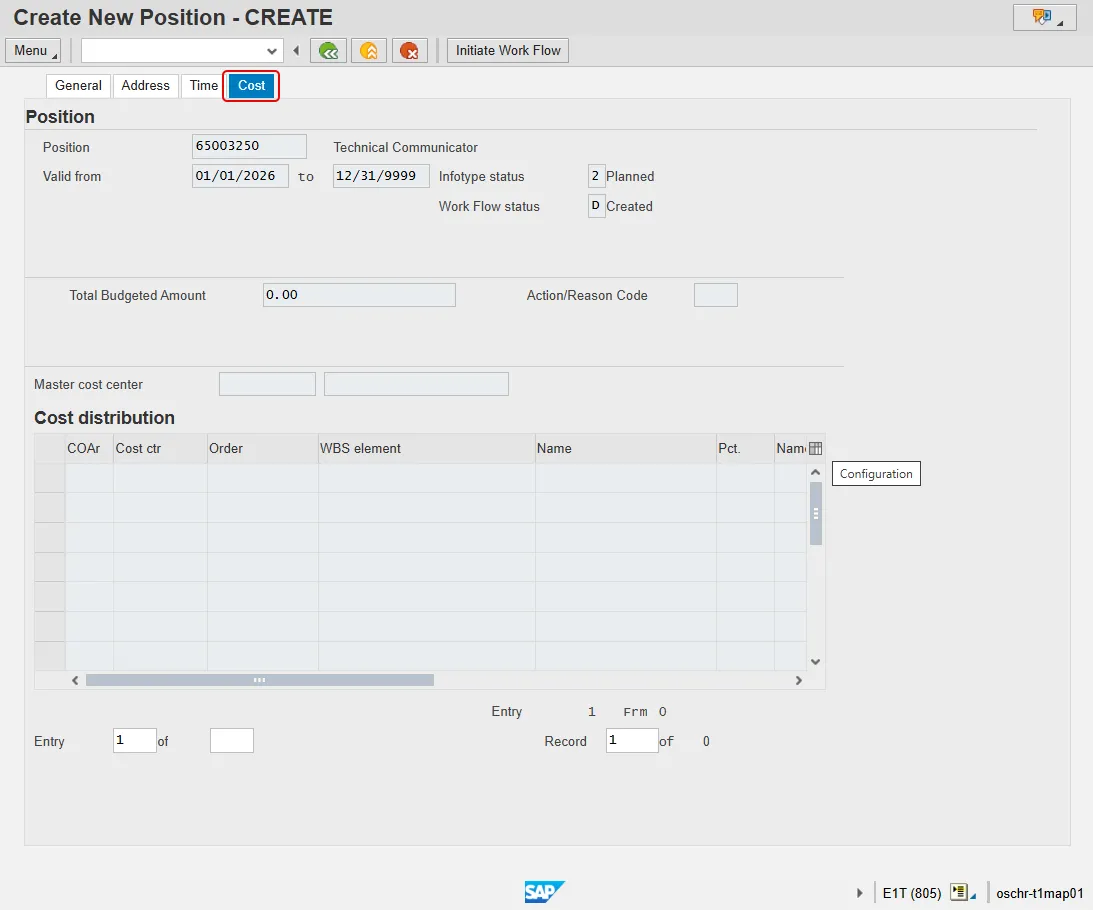Switch to the General tab
The image size is (1093, 910).
coord(78,86)
